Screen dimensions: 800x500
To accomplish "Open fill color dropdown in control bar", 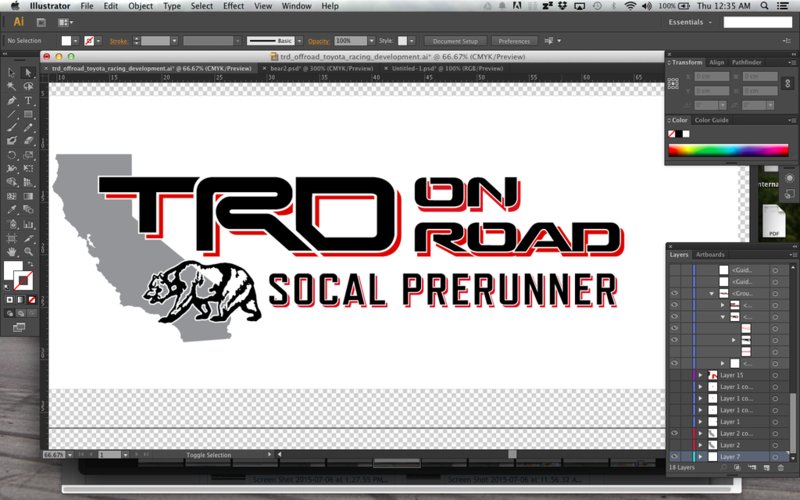I will click(x=76, y=41).
